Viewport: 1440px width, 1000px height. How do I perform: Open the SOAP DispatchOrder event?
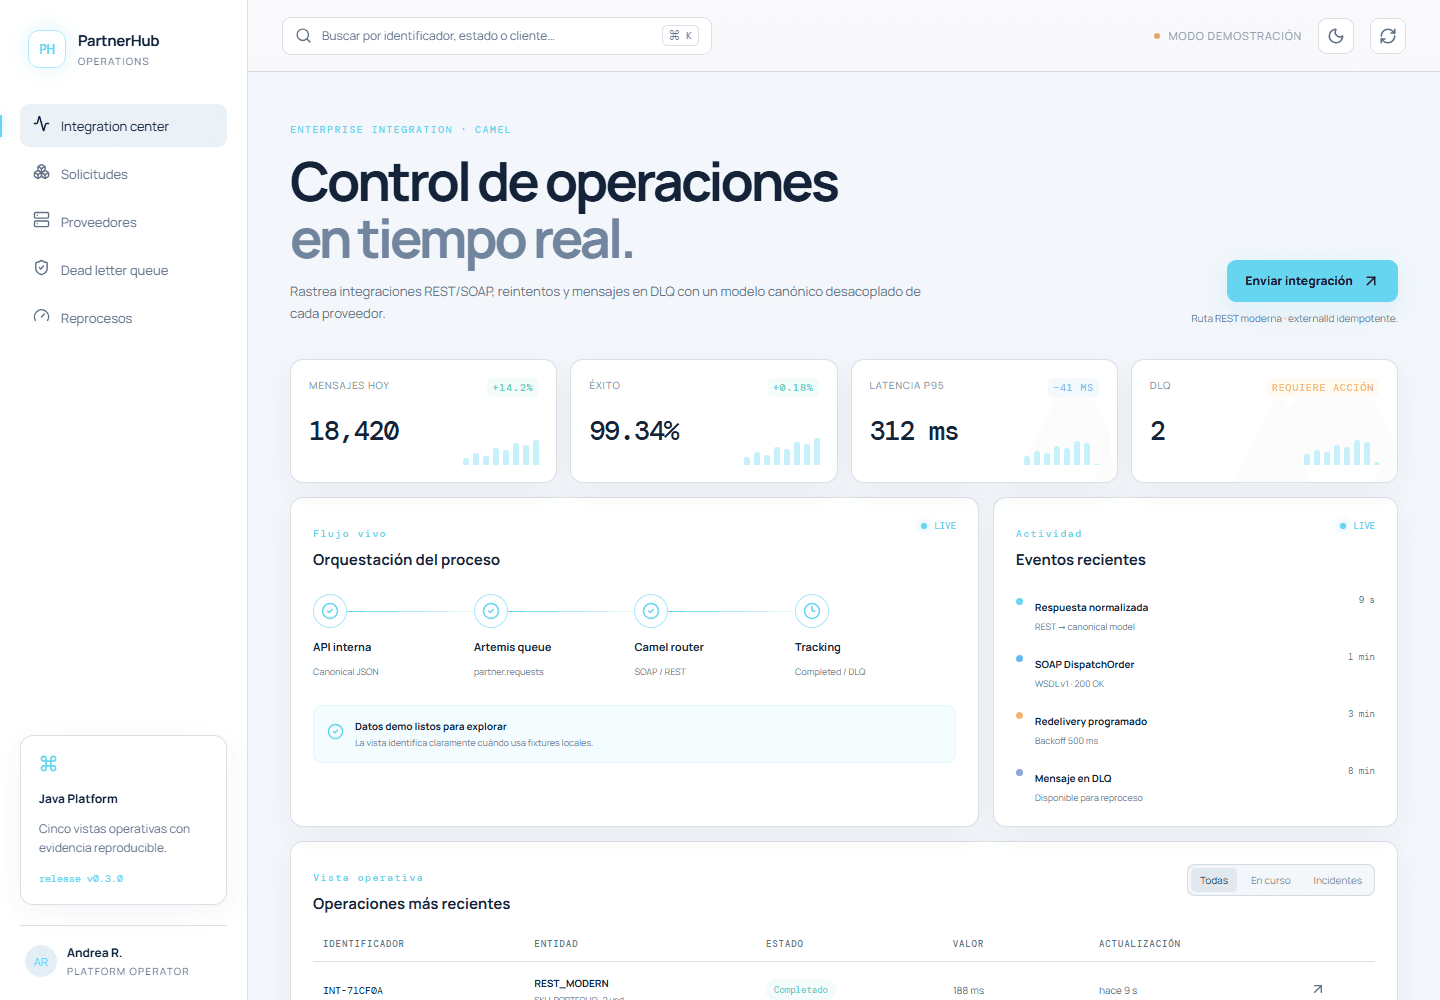[1195, 673]
